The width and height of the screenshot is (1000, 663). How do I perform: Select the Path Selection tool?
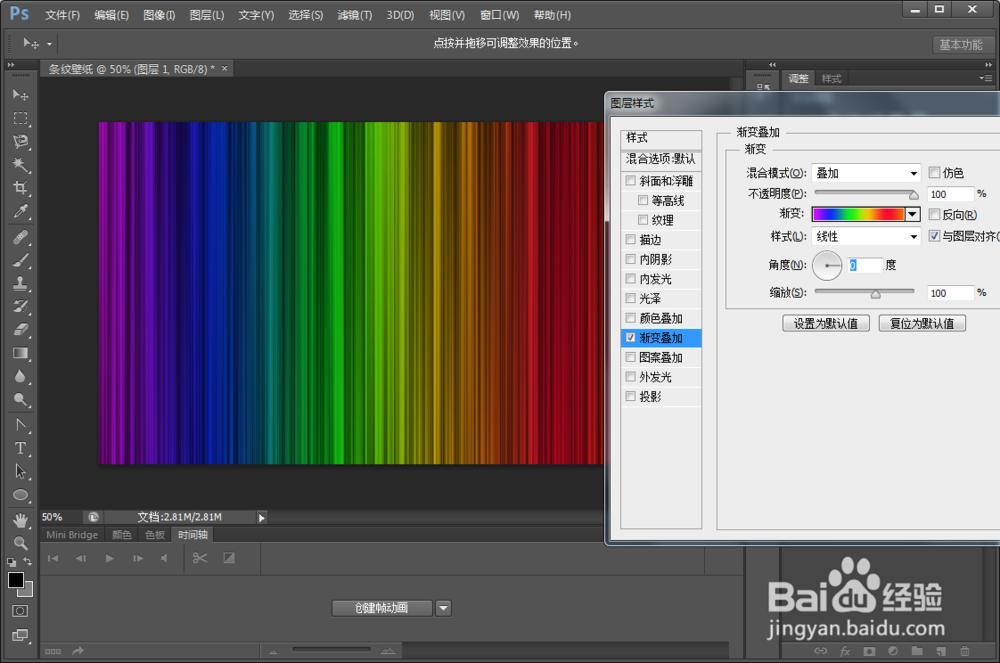tap(20, 472)
